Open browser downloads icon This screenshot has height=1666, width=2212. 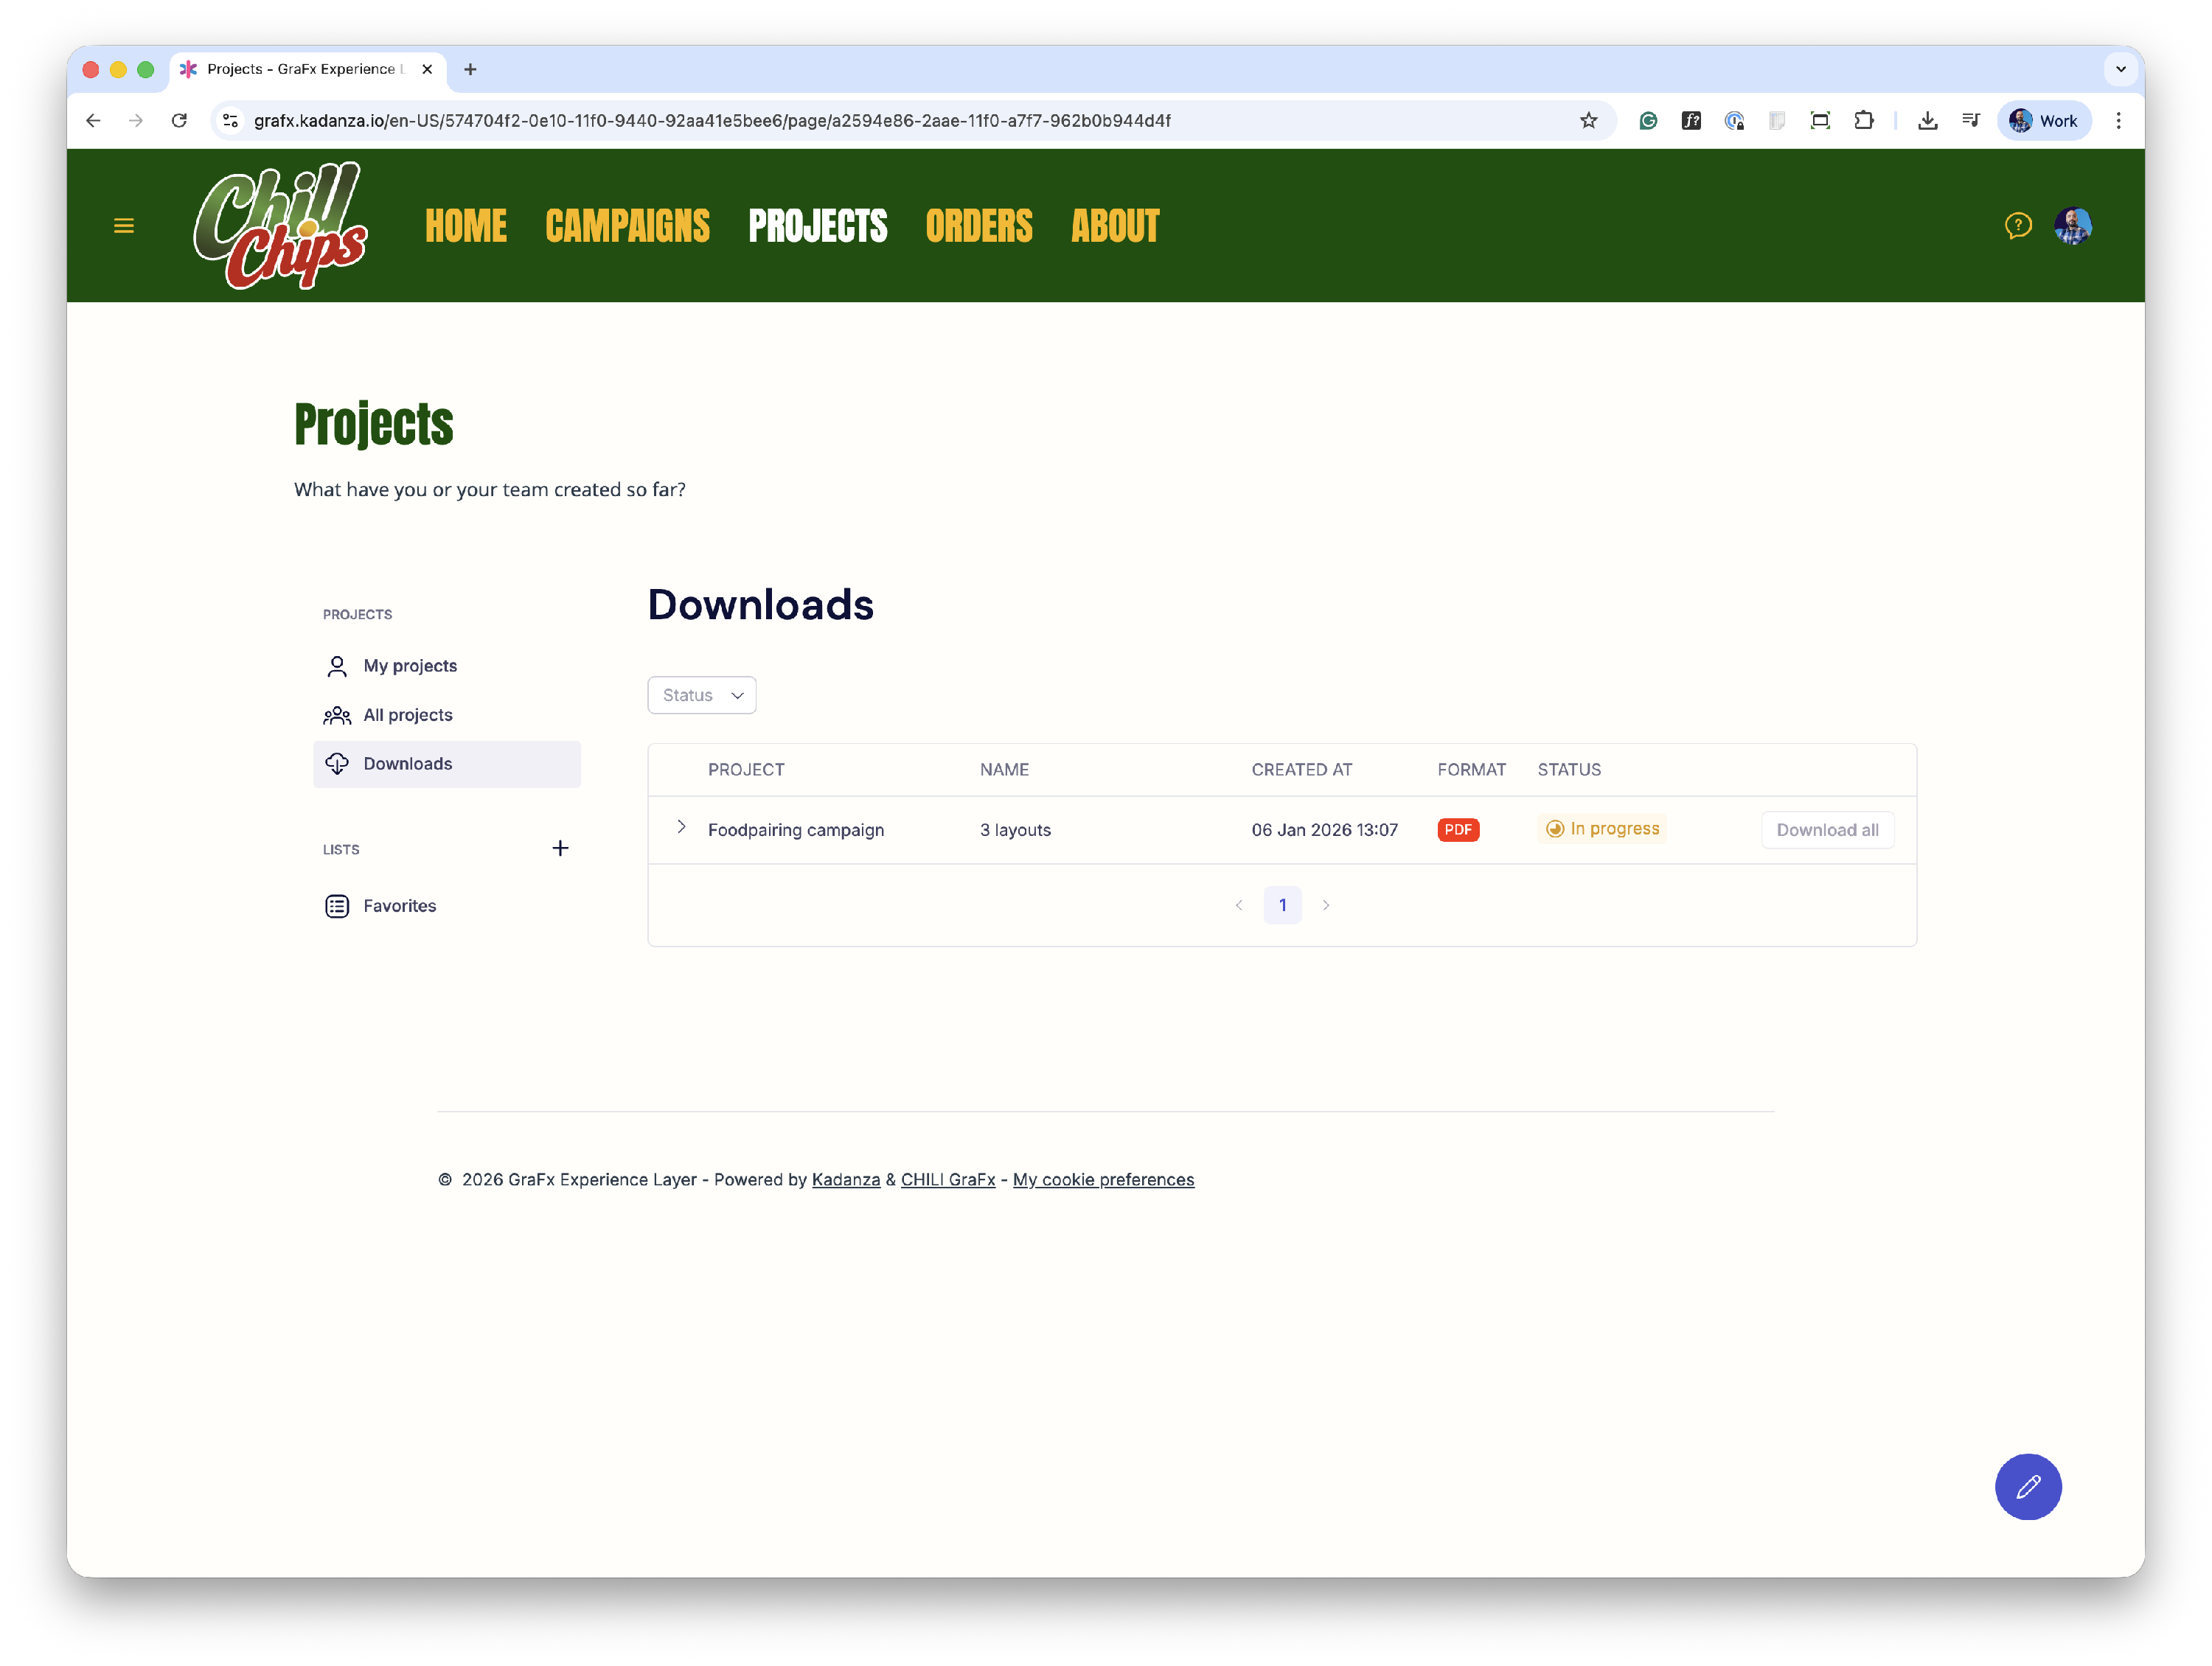click(x=1927, y=121)
